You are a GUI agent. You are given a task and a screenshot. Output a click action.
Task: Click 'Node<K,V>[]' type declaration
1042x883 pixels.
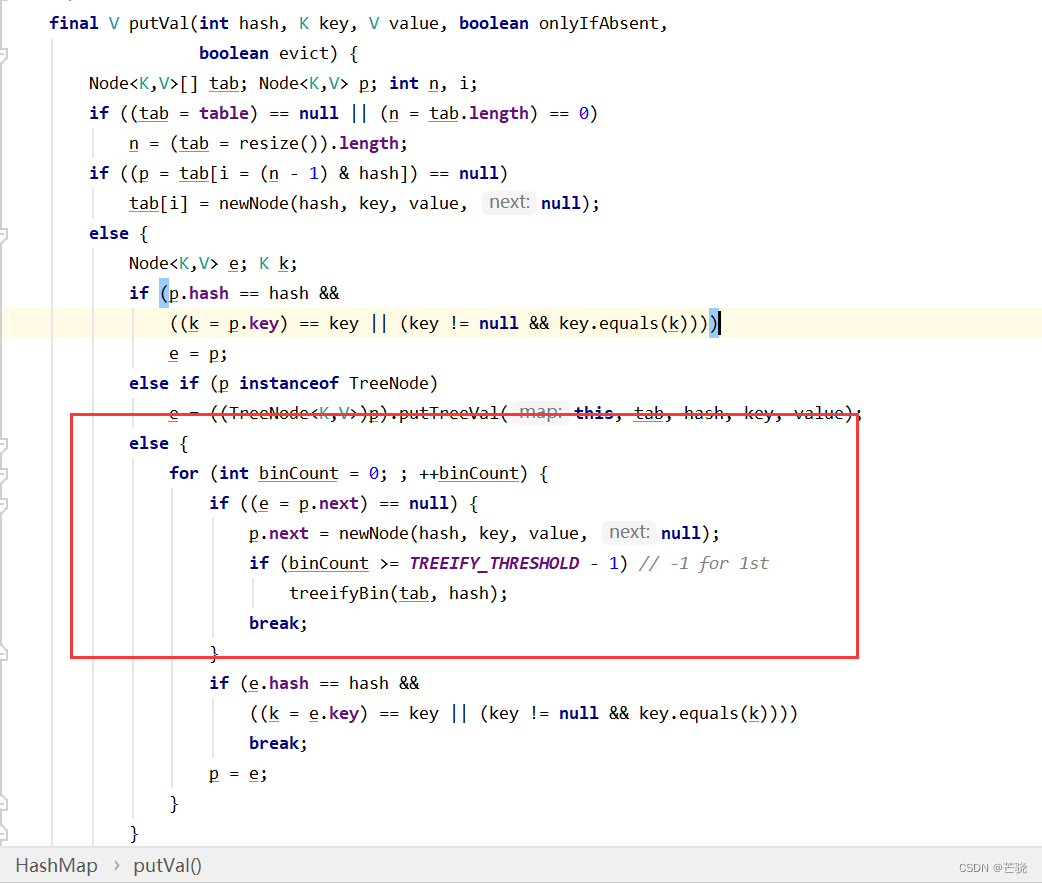[x=144, y=83]
